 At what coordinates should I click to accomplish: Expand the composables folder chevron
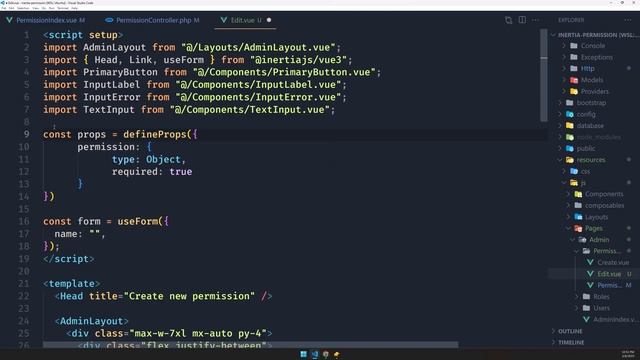point(568,206)
